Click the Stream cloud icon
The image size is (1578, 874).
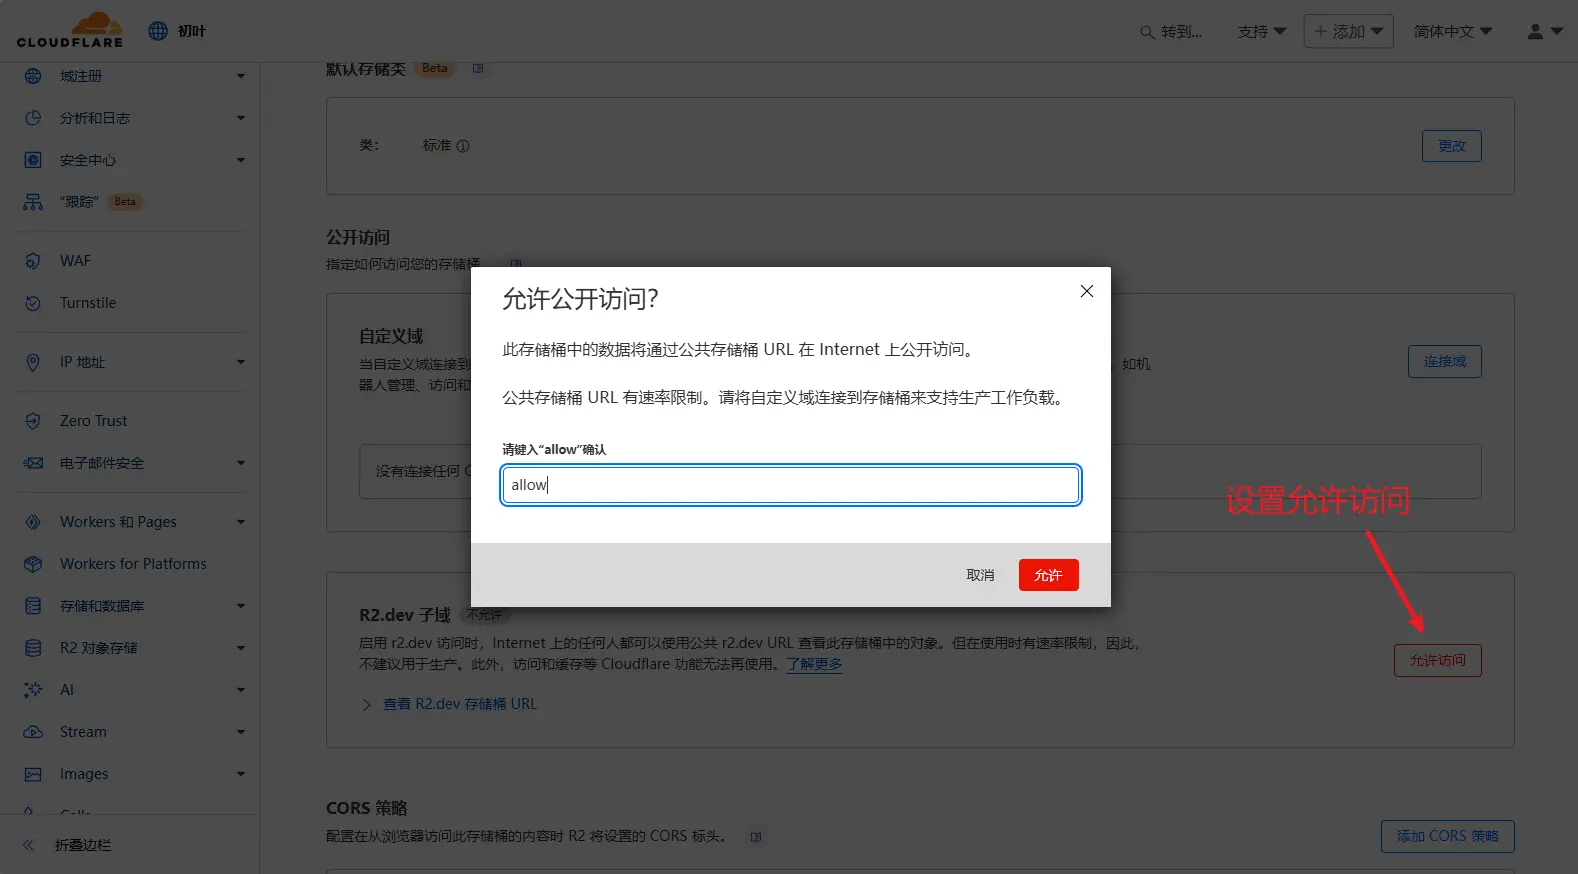pos(33,732)
